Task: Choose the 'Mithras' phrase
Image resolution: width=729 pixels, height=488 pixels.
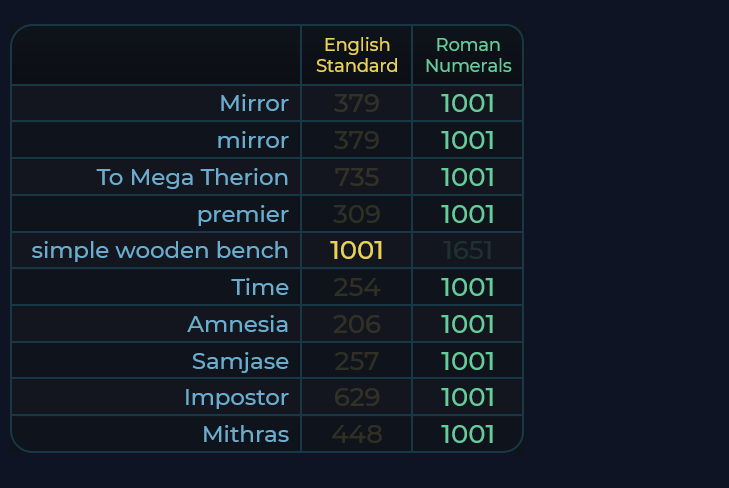Action: tap(245, 435)
